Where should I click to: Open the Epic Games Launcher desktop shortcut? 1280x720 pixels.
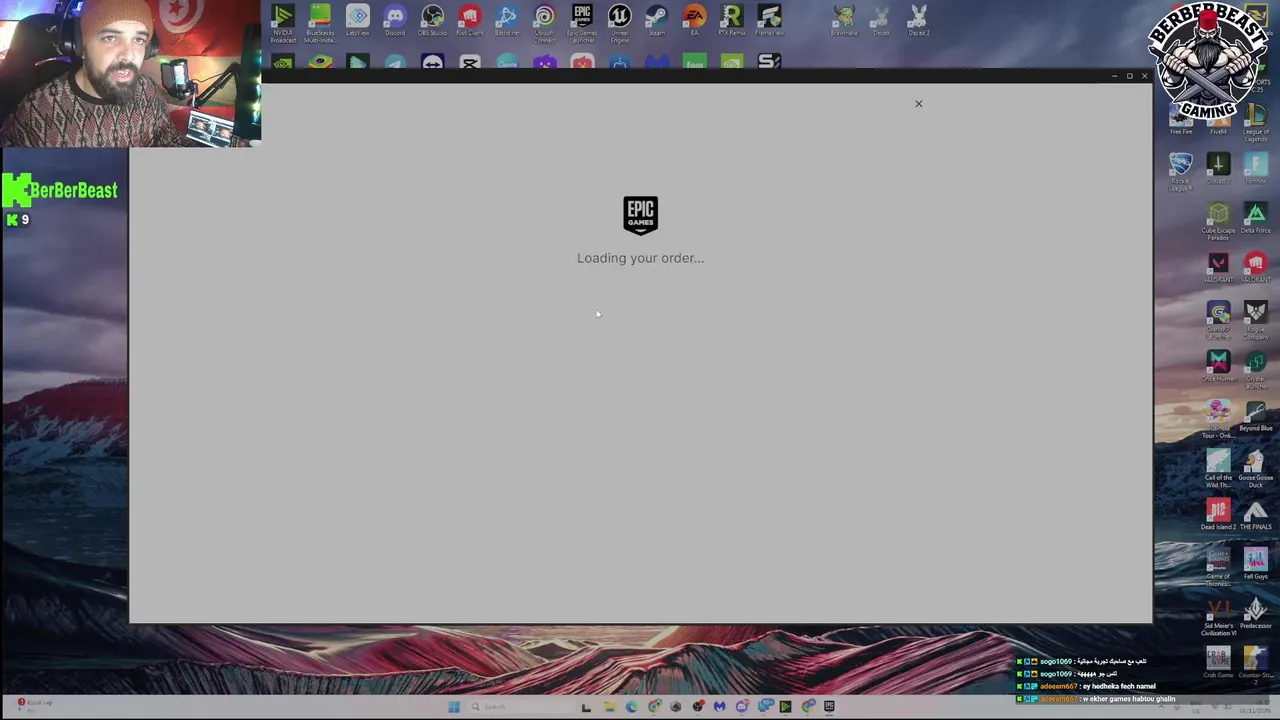582,22
